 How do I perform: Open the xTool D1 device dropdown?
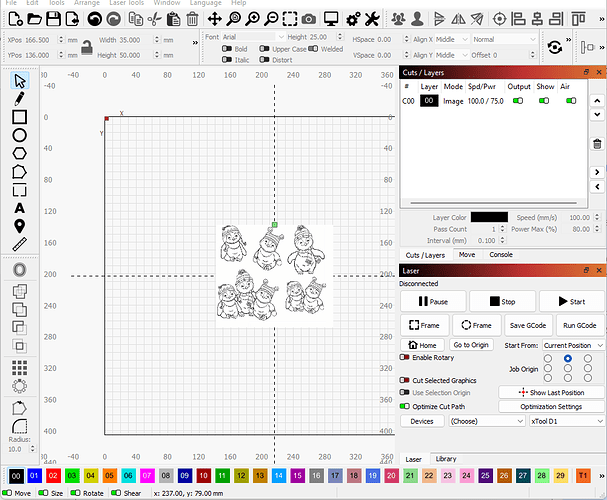point(567,421)
